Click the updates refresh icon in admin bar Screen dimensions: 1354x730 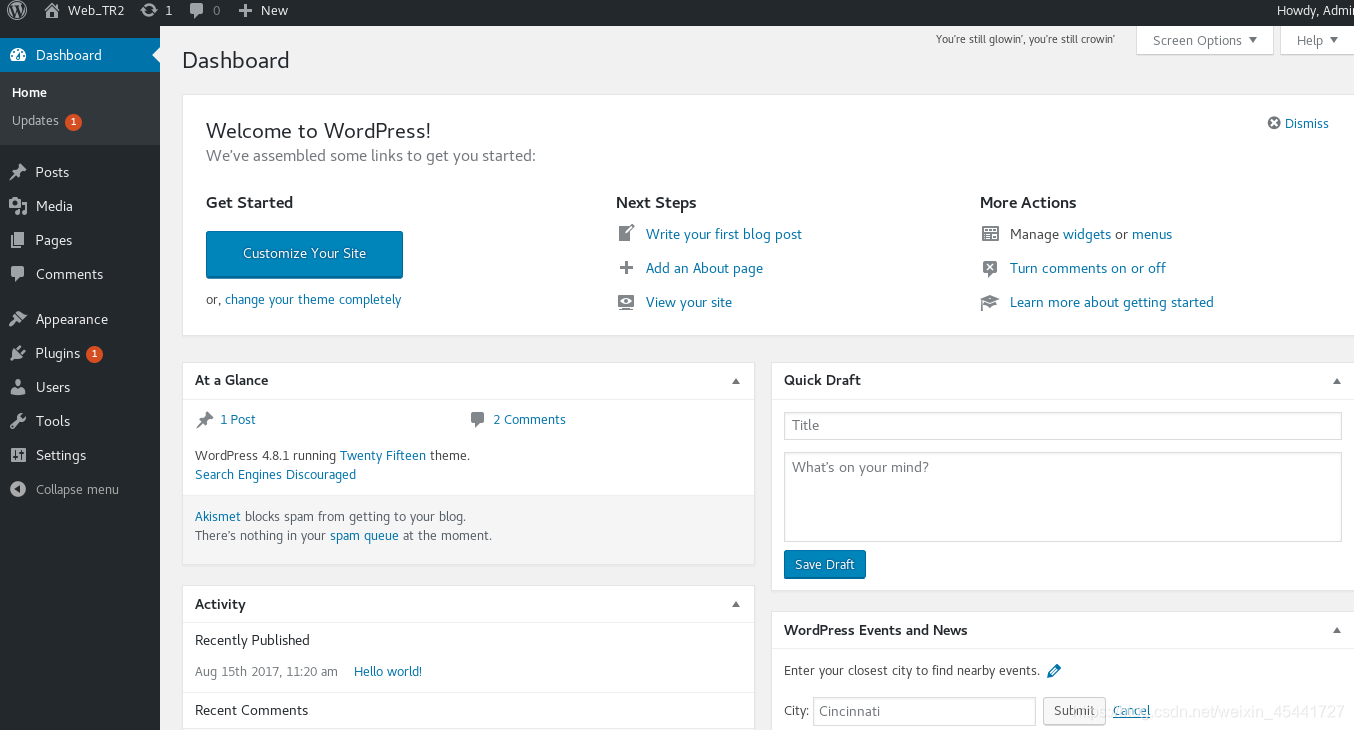(x=149, y=10)
